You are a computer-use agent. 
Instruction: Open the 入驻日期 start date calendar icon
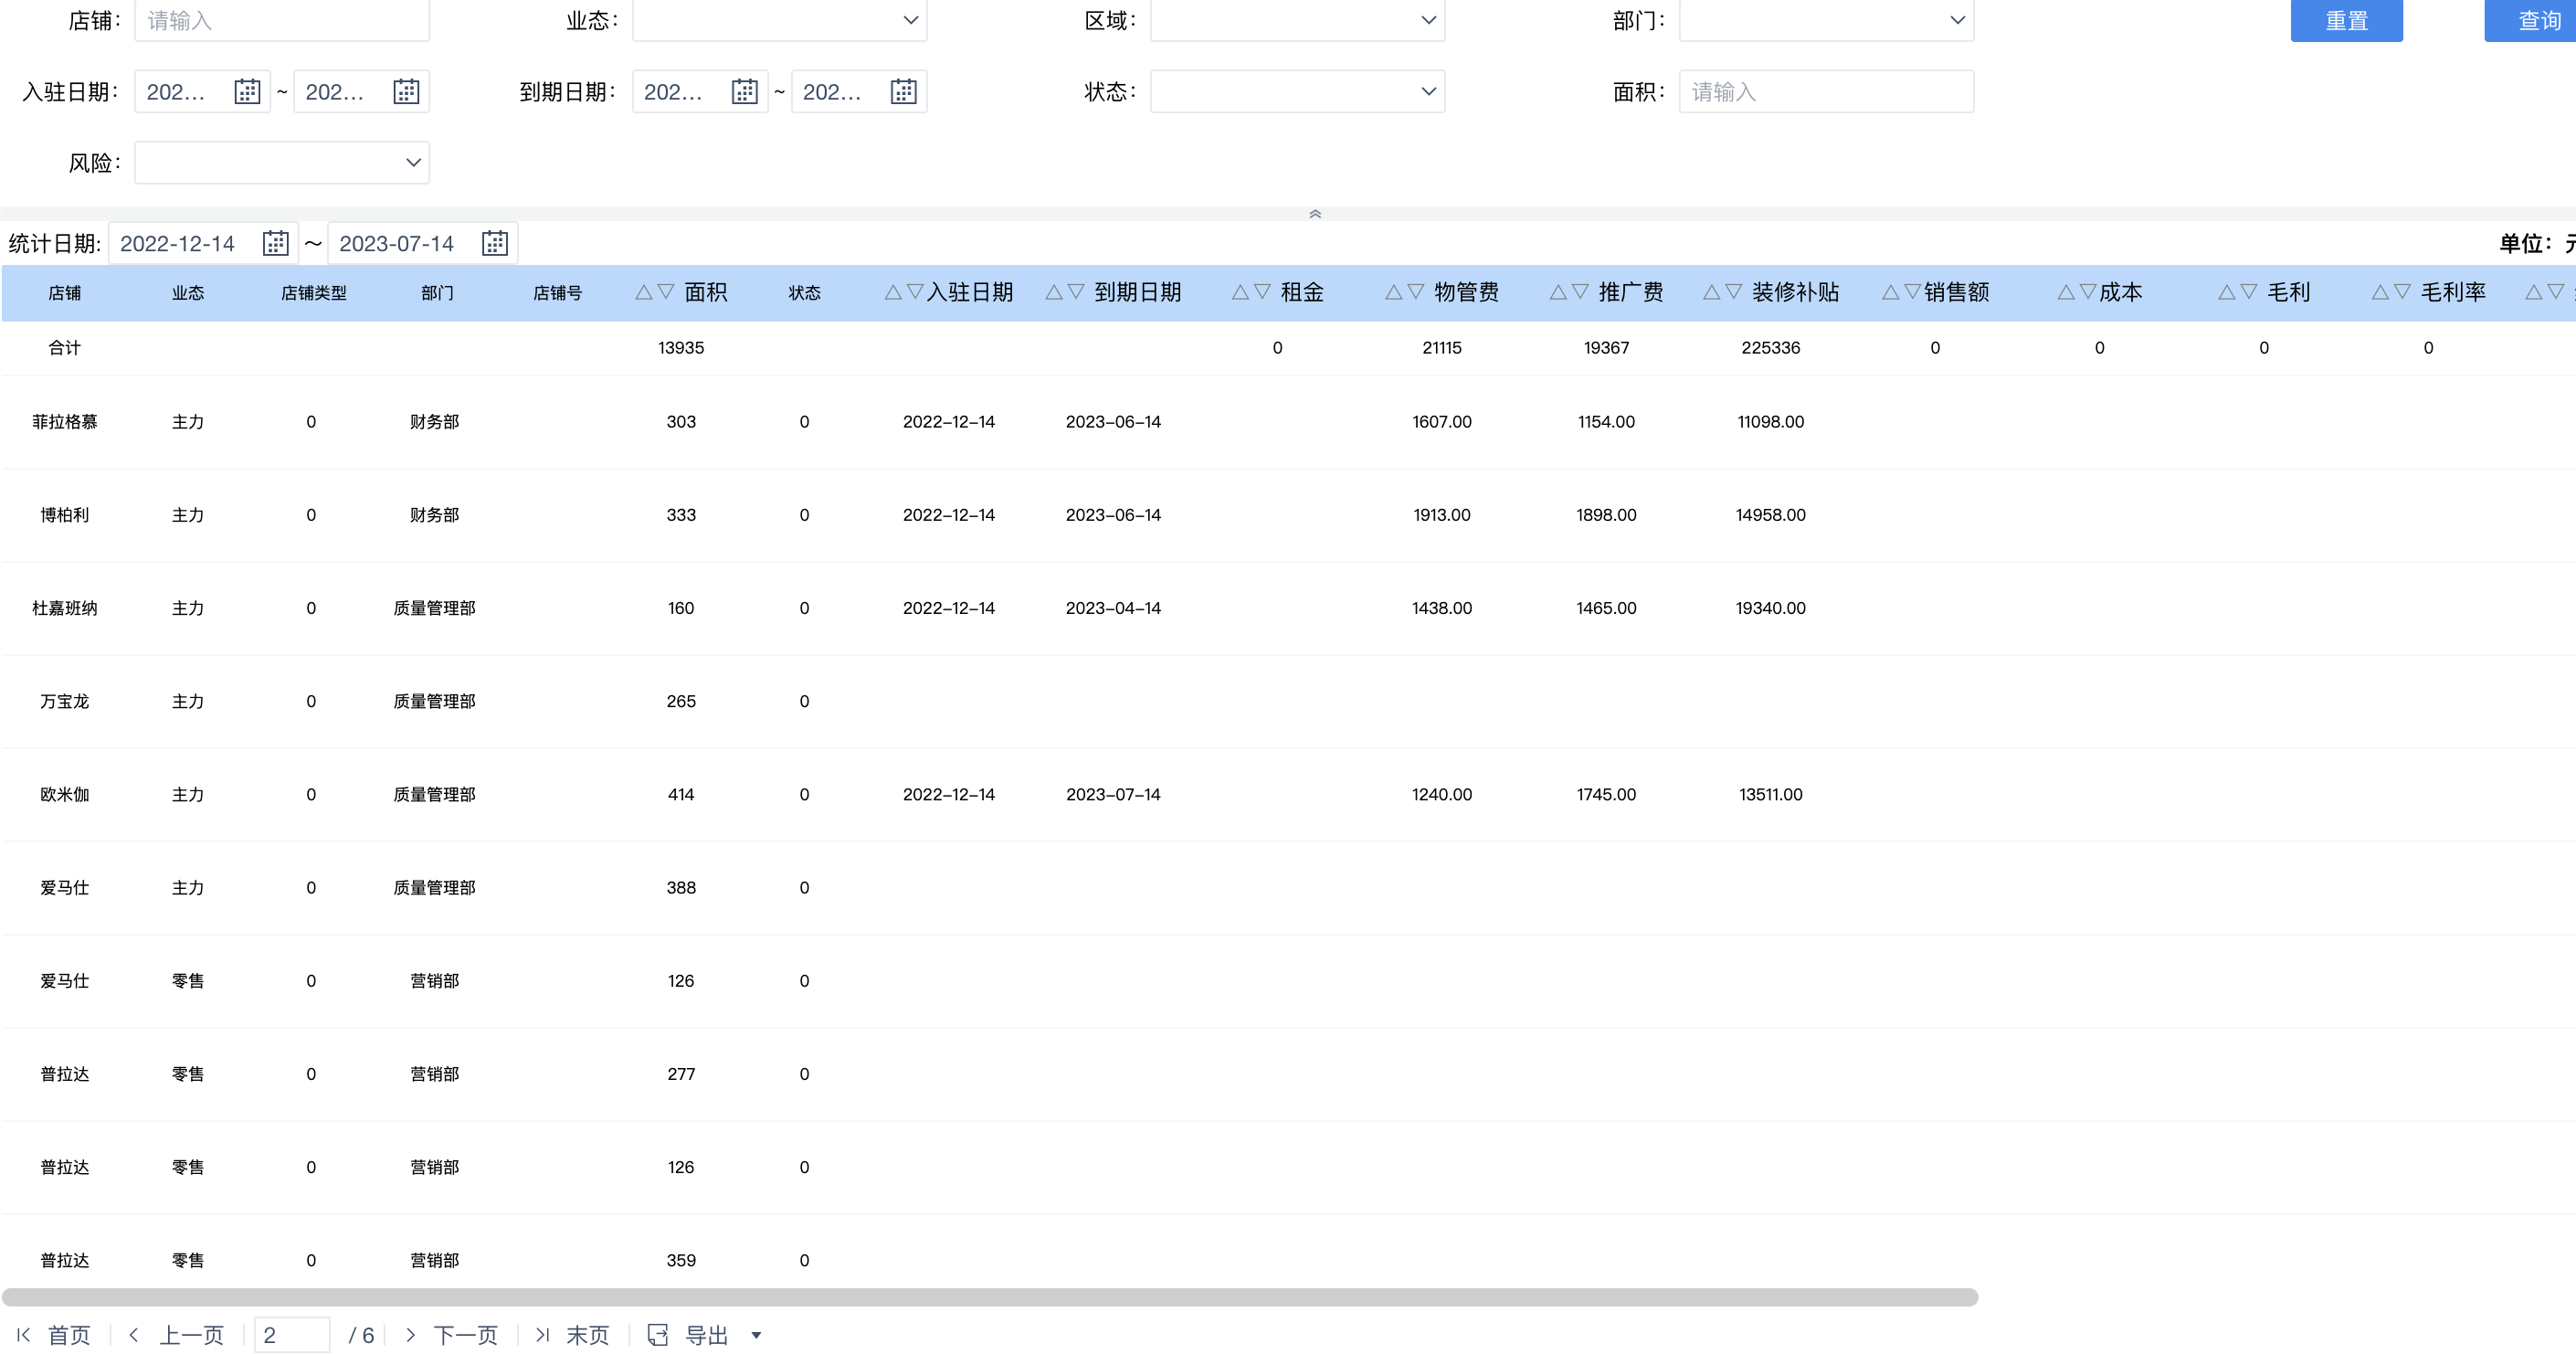(247, 92)
